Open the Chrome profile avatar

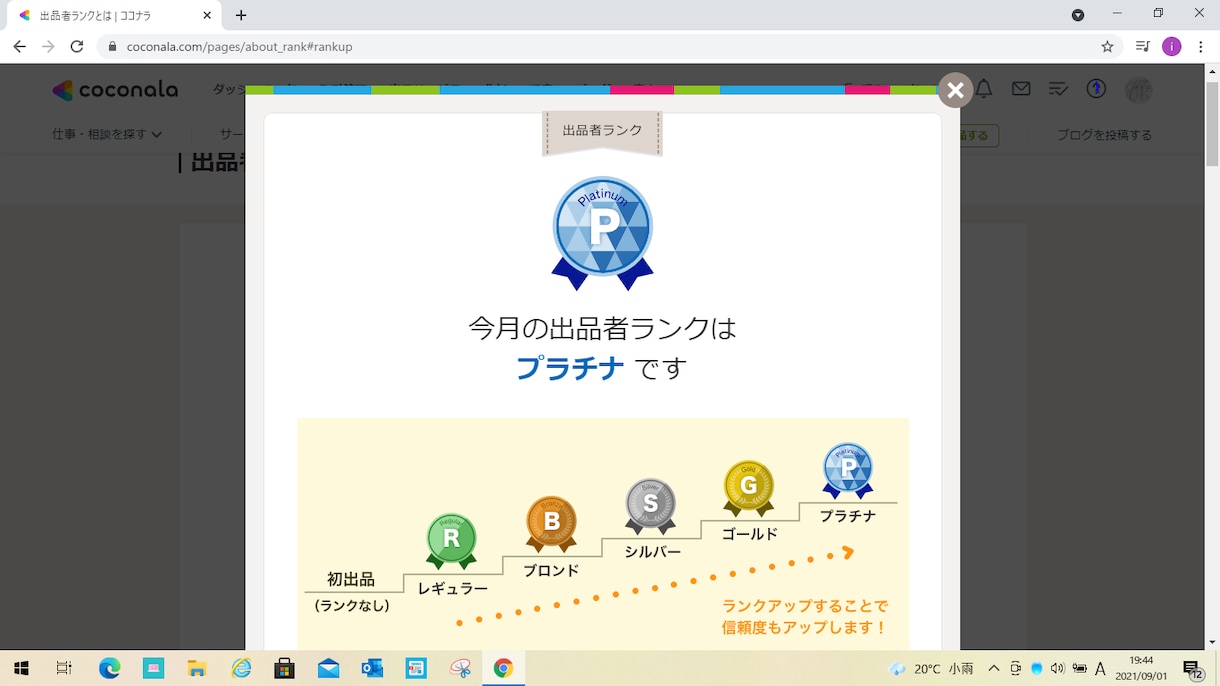(1172, 46)
